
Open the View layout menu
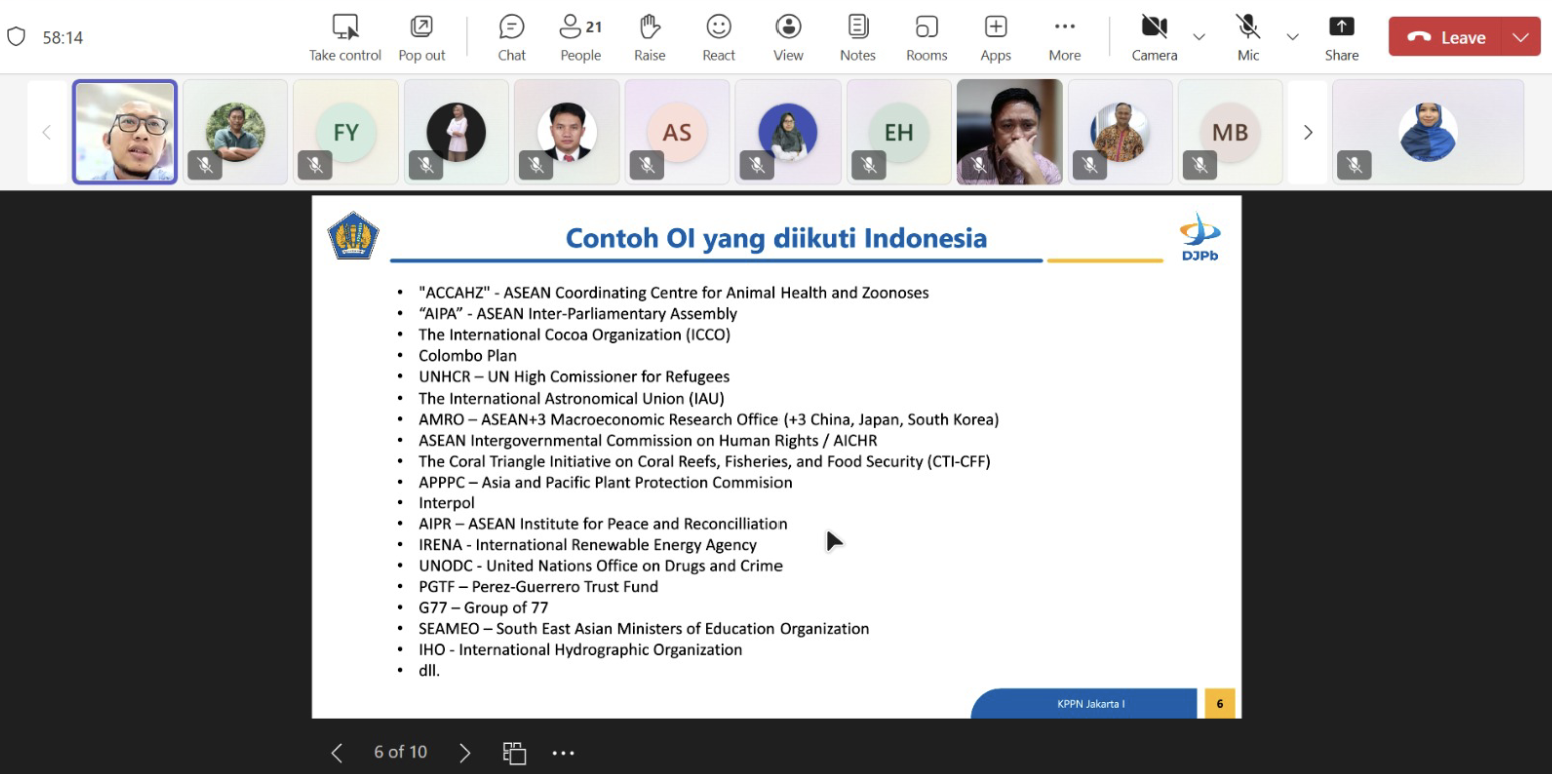pyautogui.click(x=788, y=37)
